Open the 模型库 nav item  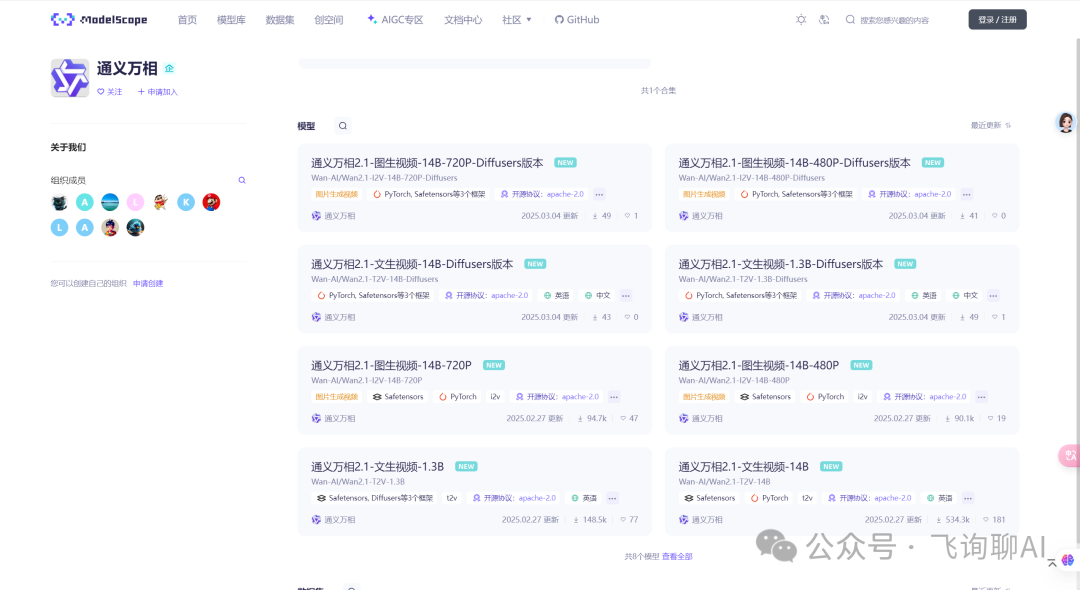pos(231,20)
